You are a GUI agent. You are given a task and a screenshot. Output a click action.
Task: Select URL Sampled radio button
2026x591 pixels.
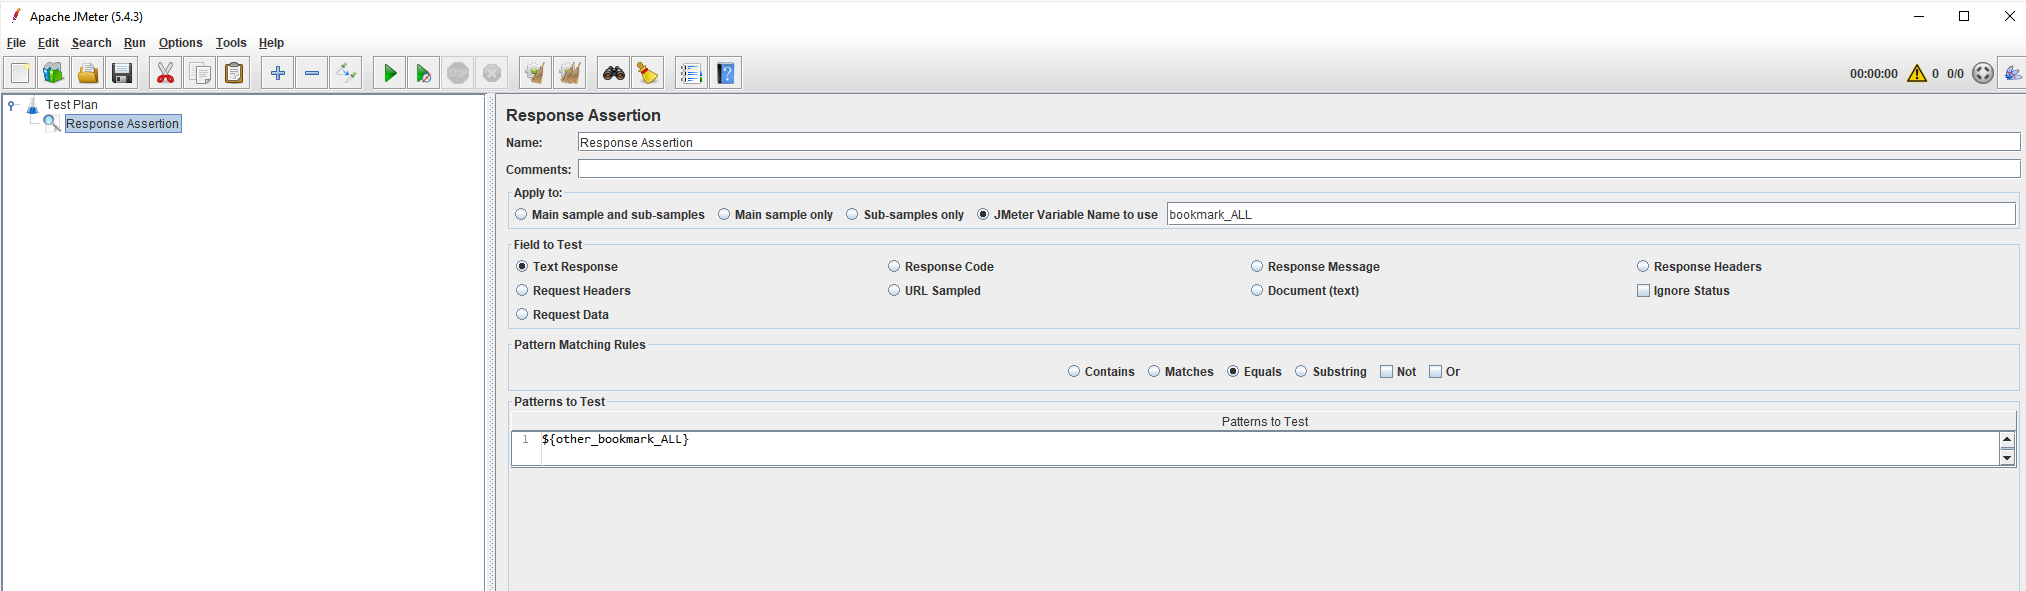tap(934, 291)
